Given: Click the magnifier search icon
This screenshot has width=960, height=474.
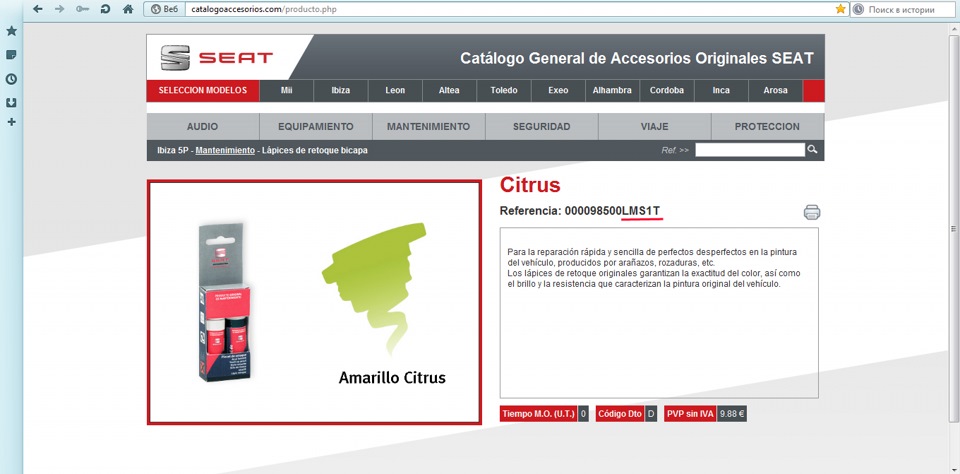Looking at the screenshot, I should (812, 149).
